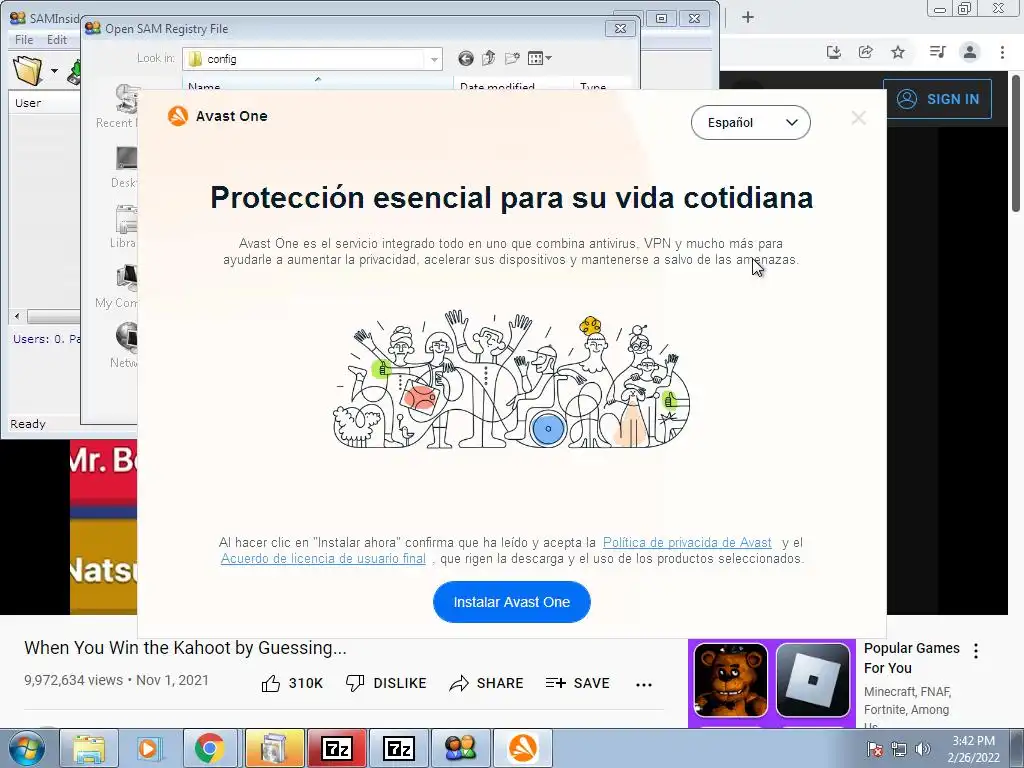
Task: Open the Español language dropdown
Action: (x=750, y=122)
